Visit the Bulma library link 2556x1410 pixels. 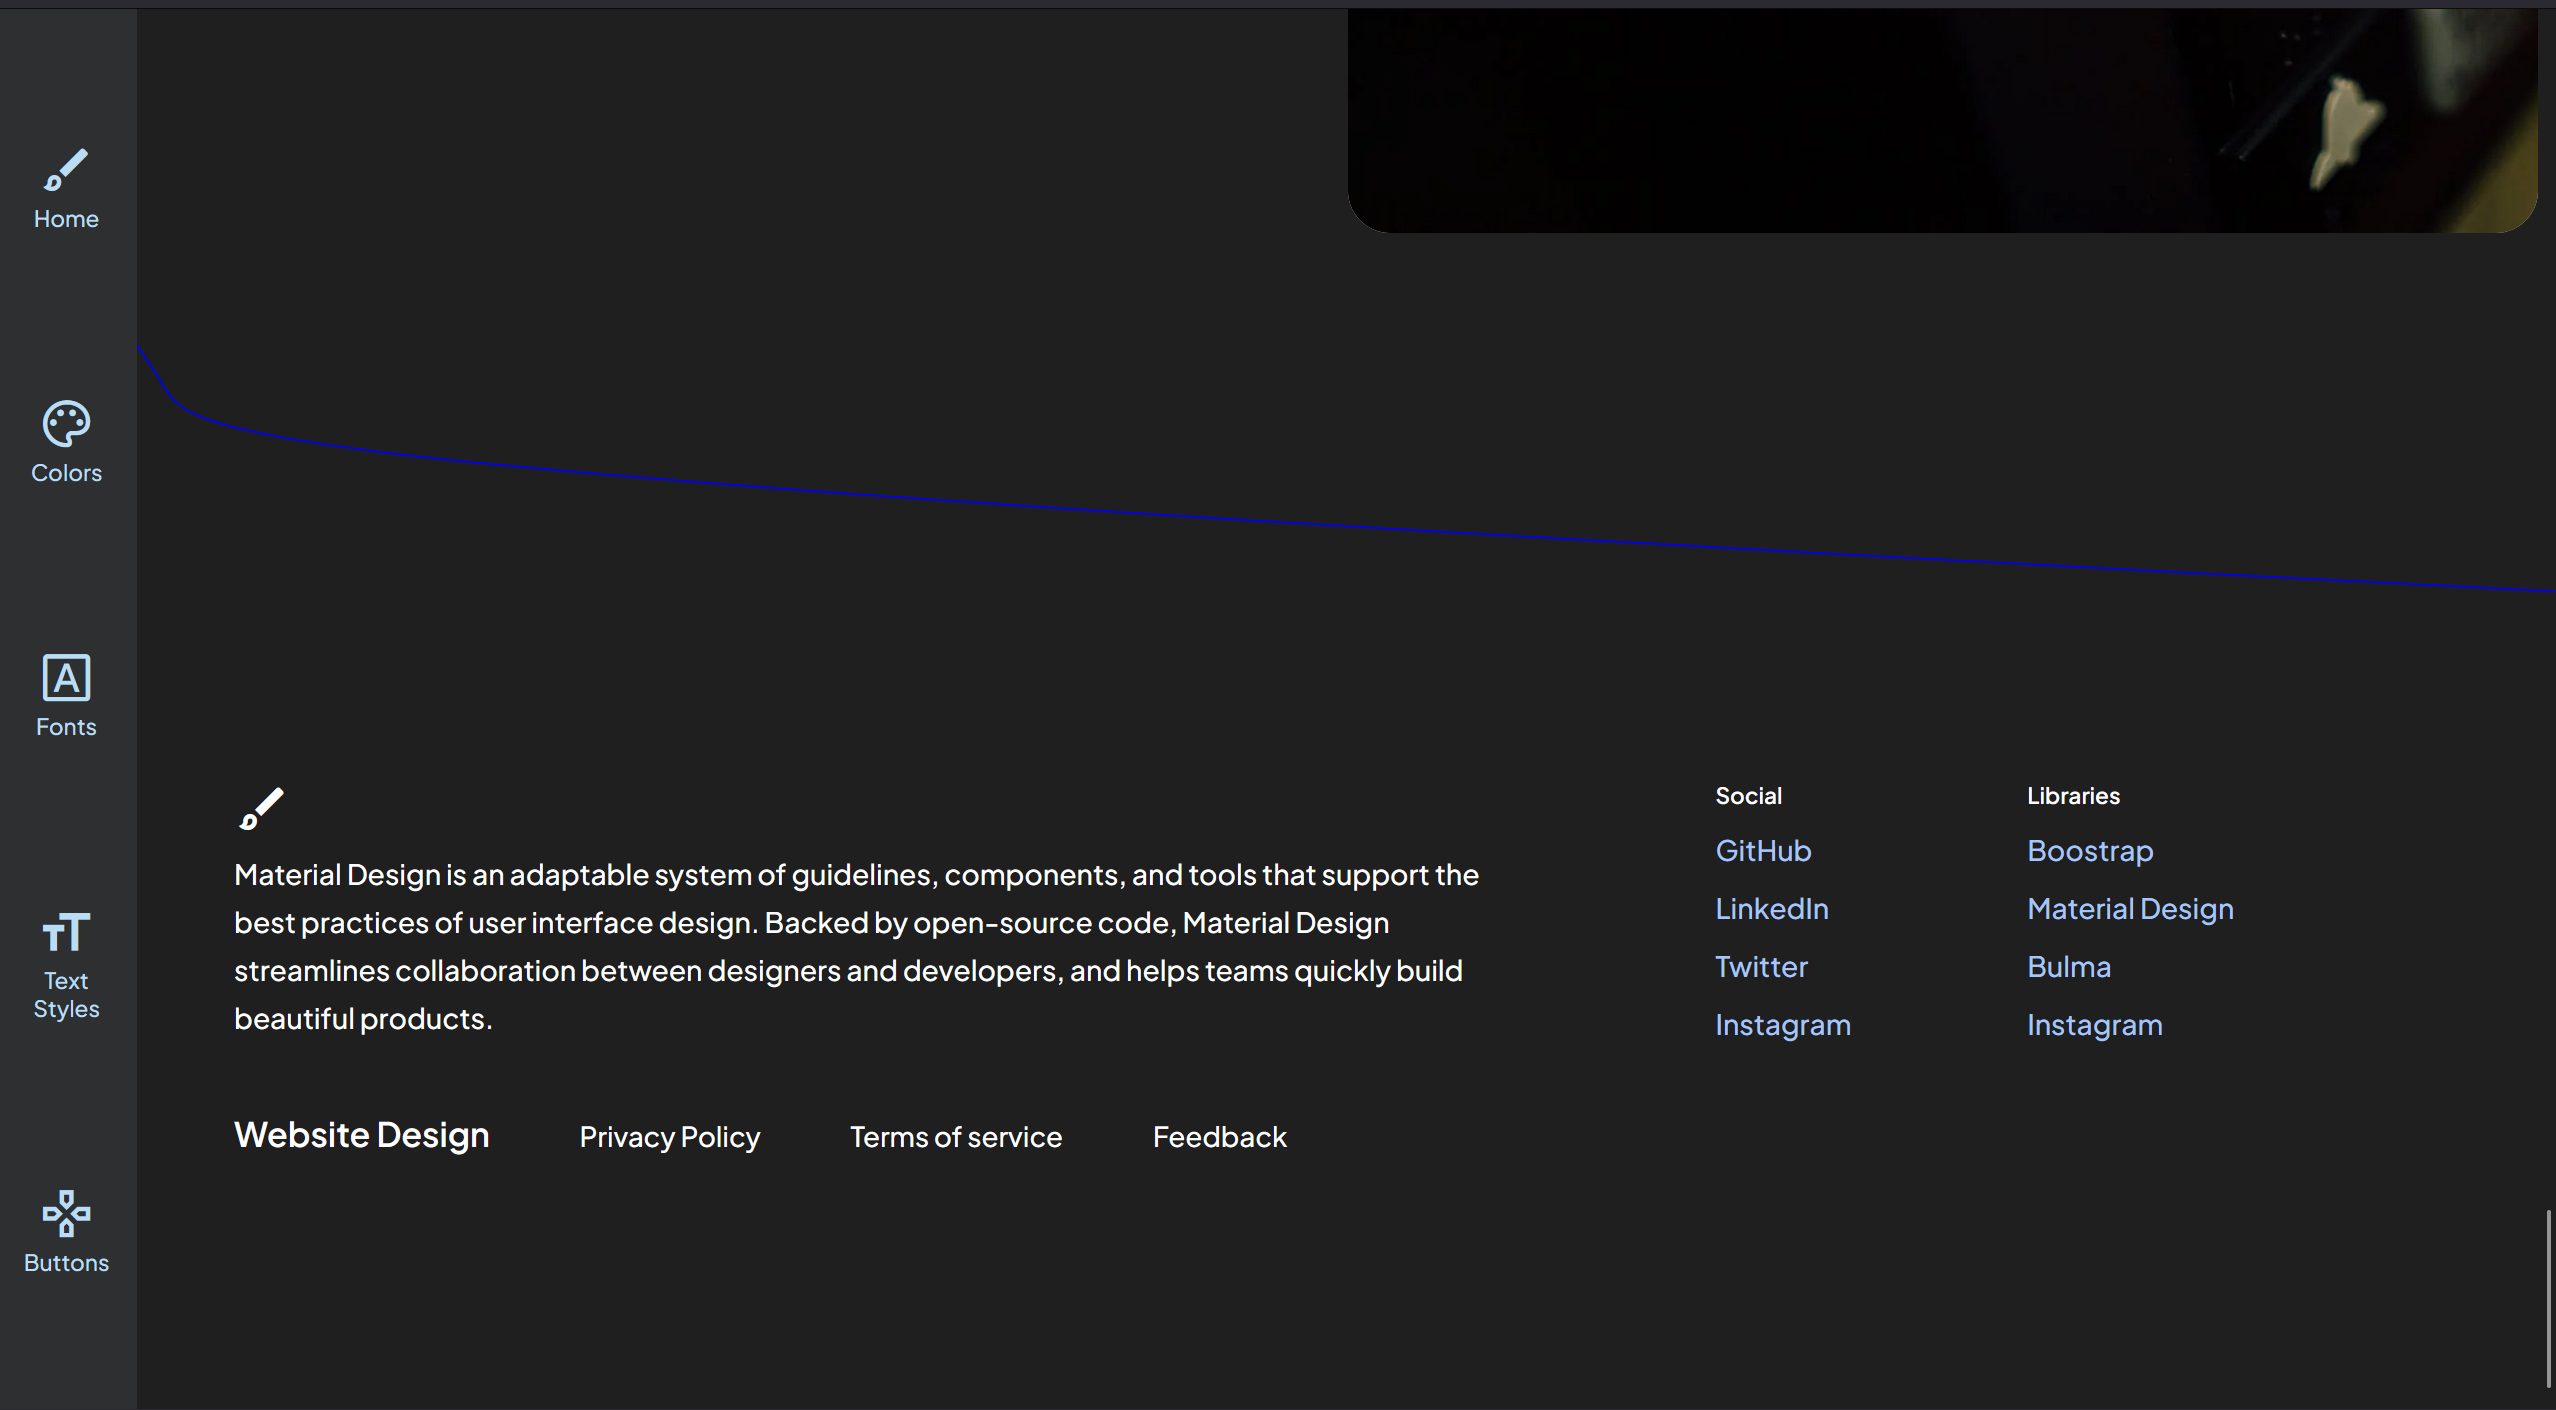[2069, 967]
